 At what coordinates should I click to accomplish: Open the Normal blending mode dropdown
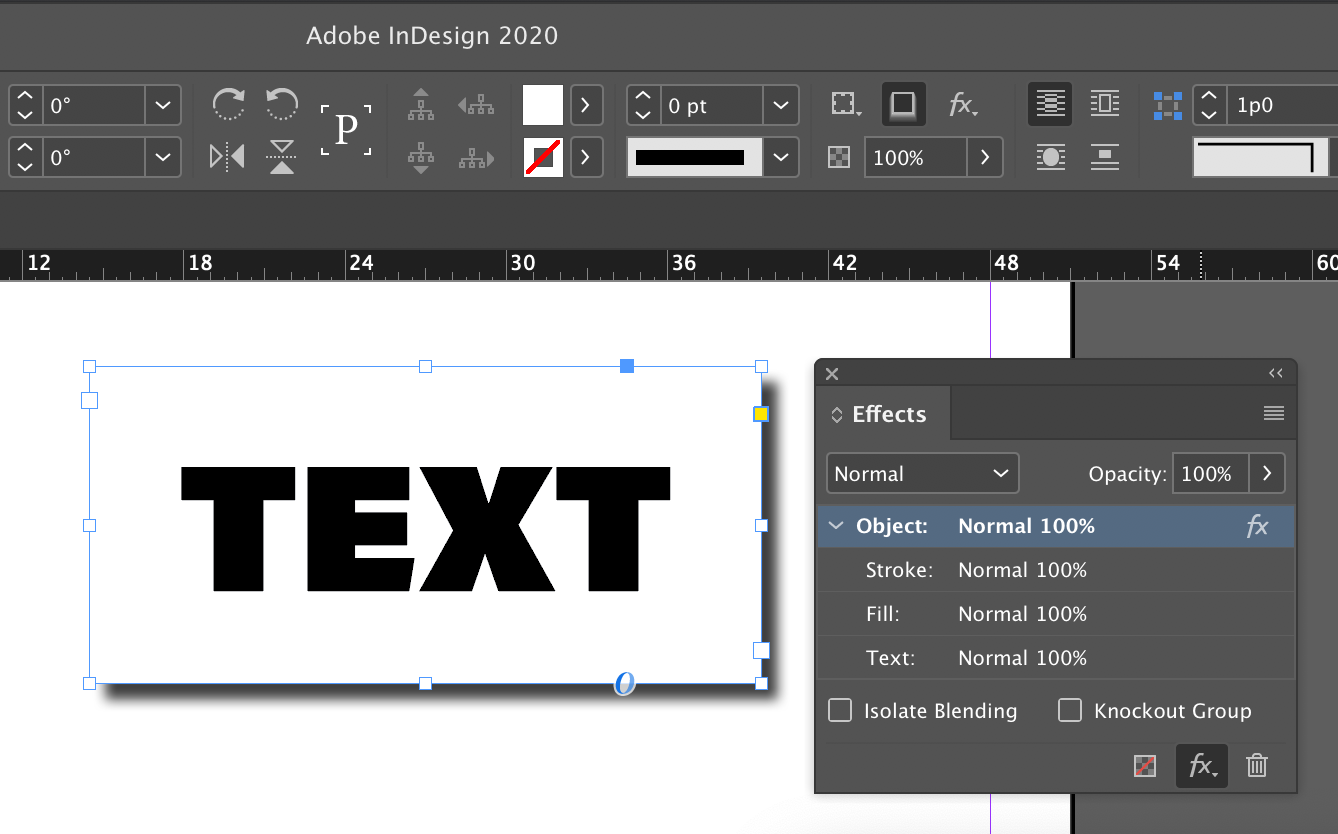920,473
